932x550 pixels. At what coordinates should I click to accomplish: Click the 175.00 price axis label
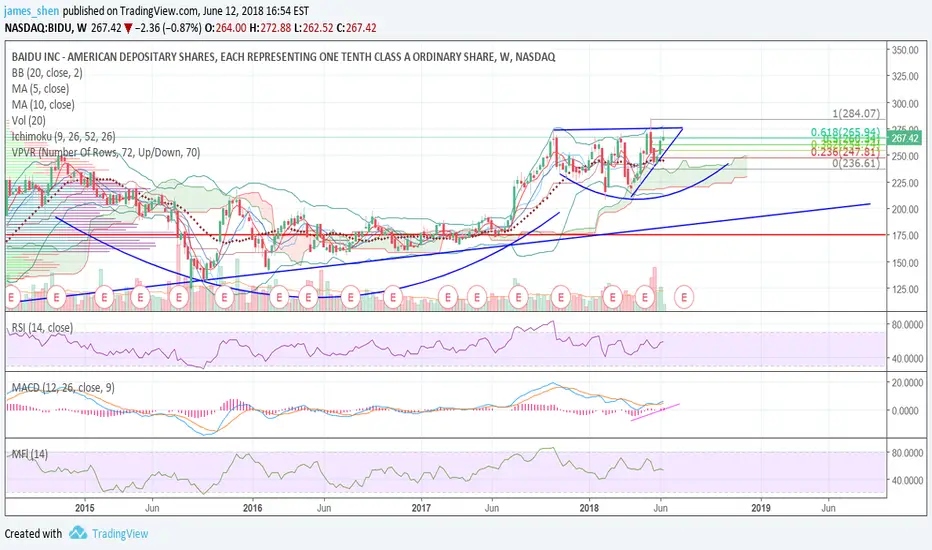905,235
